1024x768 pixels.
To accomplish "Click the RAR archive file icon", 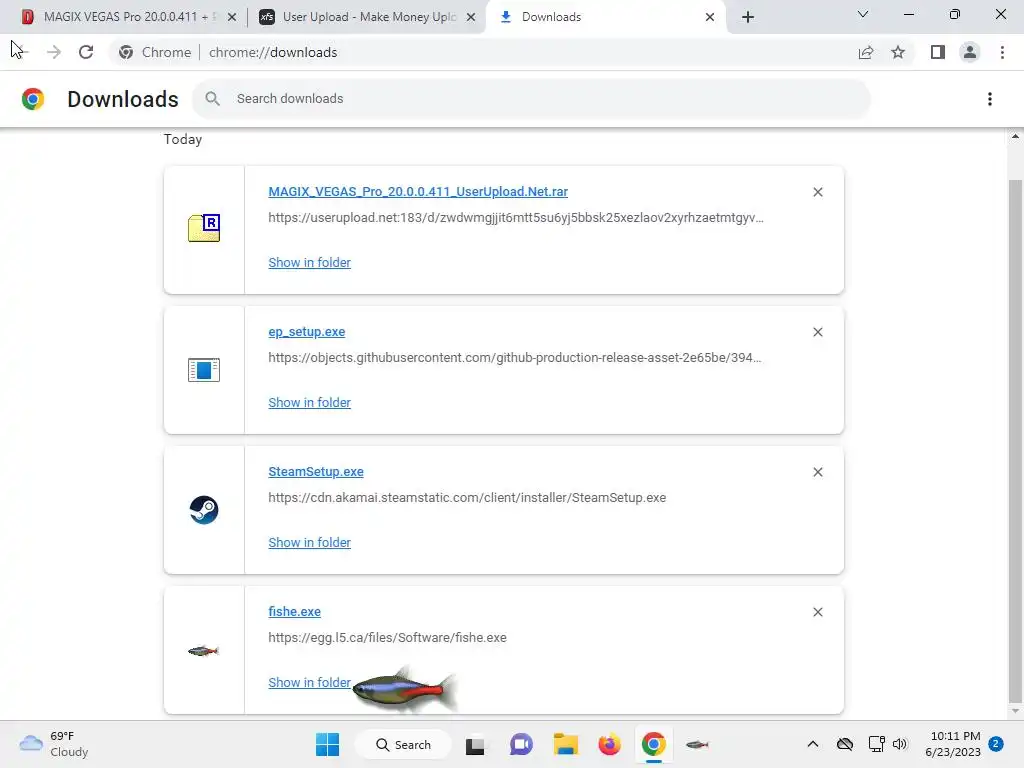I will tap(204, 228).
